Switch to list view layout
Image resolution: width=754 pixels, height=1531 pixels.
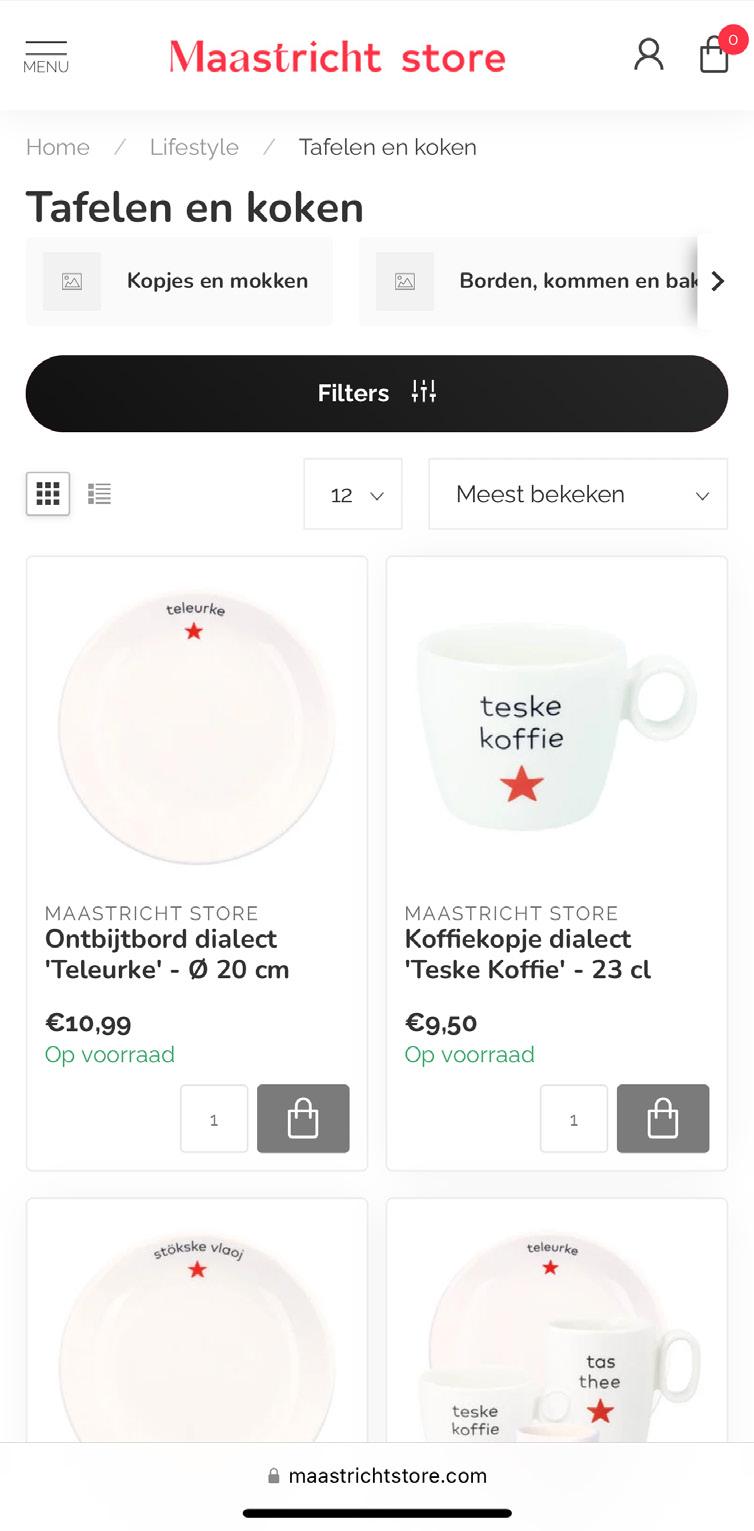(99, 493)
